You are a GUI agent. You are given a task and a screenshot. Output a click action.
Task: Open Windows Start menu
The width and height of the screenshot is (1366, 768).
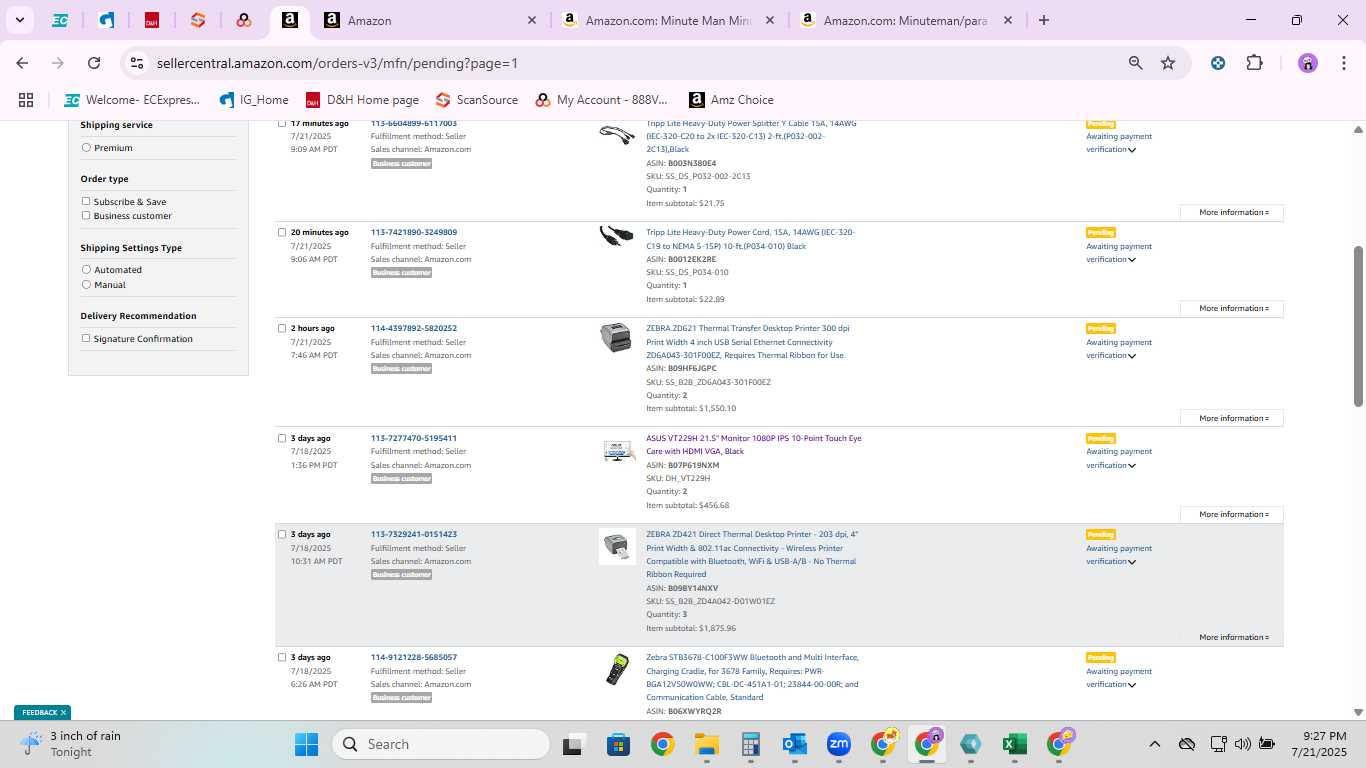pyautogui.click(x=306, y=744)
